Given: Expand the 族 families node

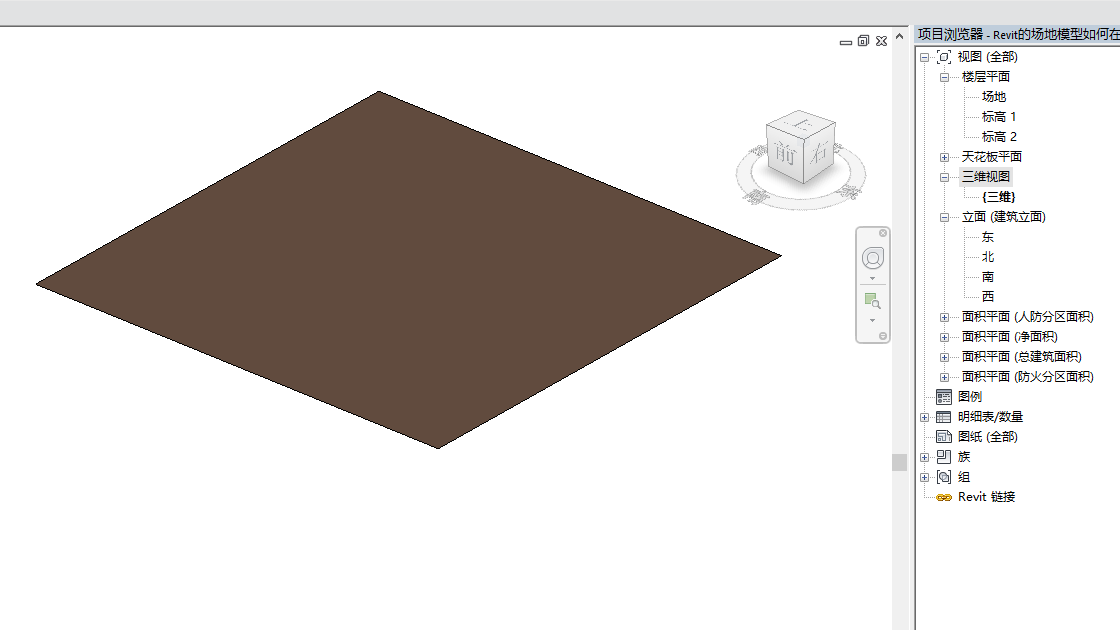Looking at the screenshot, I should click(924, 457).
